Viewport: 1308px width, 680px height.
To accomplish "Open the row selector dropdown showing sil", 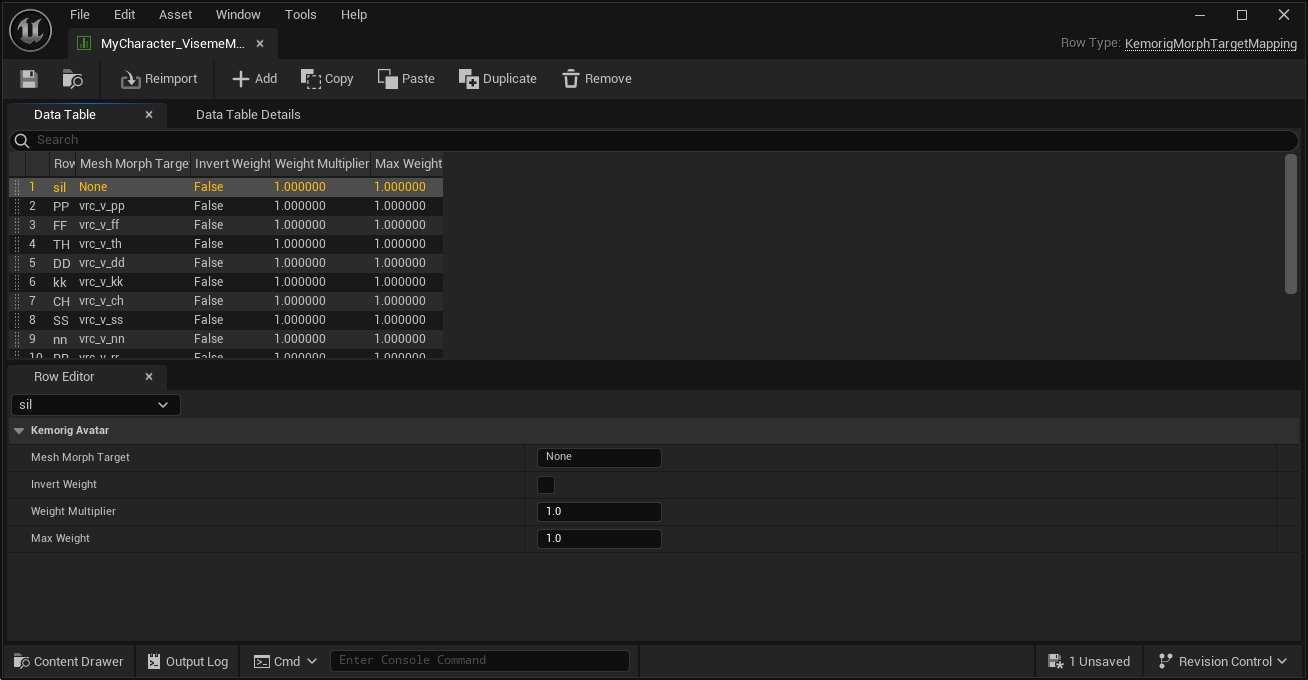I will 95,405.
